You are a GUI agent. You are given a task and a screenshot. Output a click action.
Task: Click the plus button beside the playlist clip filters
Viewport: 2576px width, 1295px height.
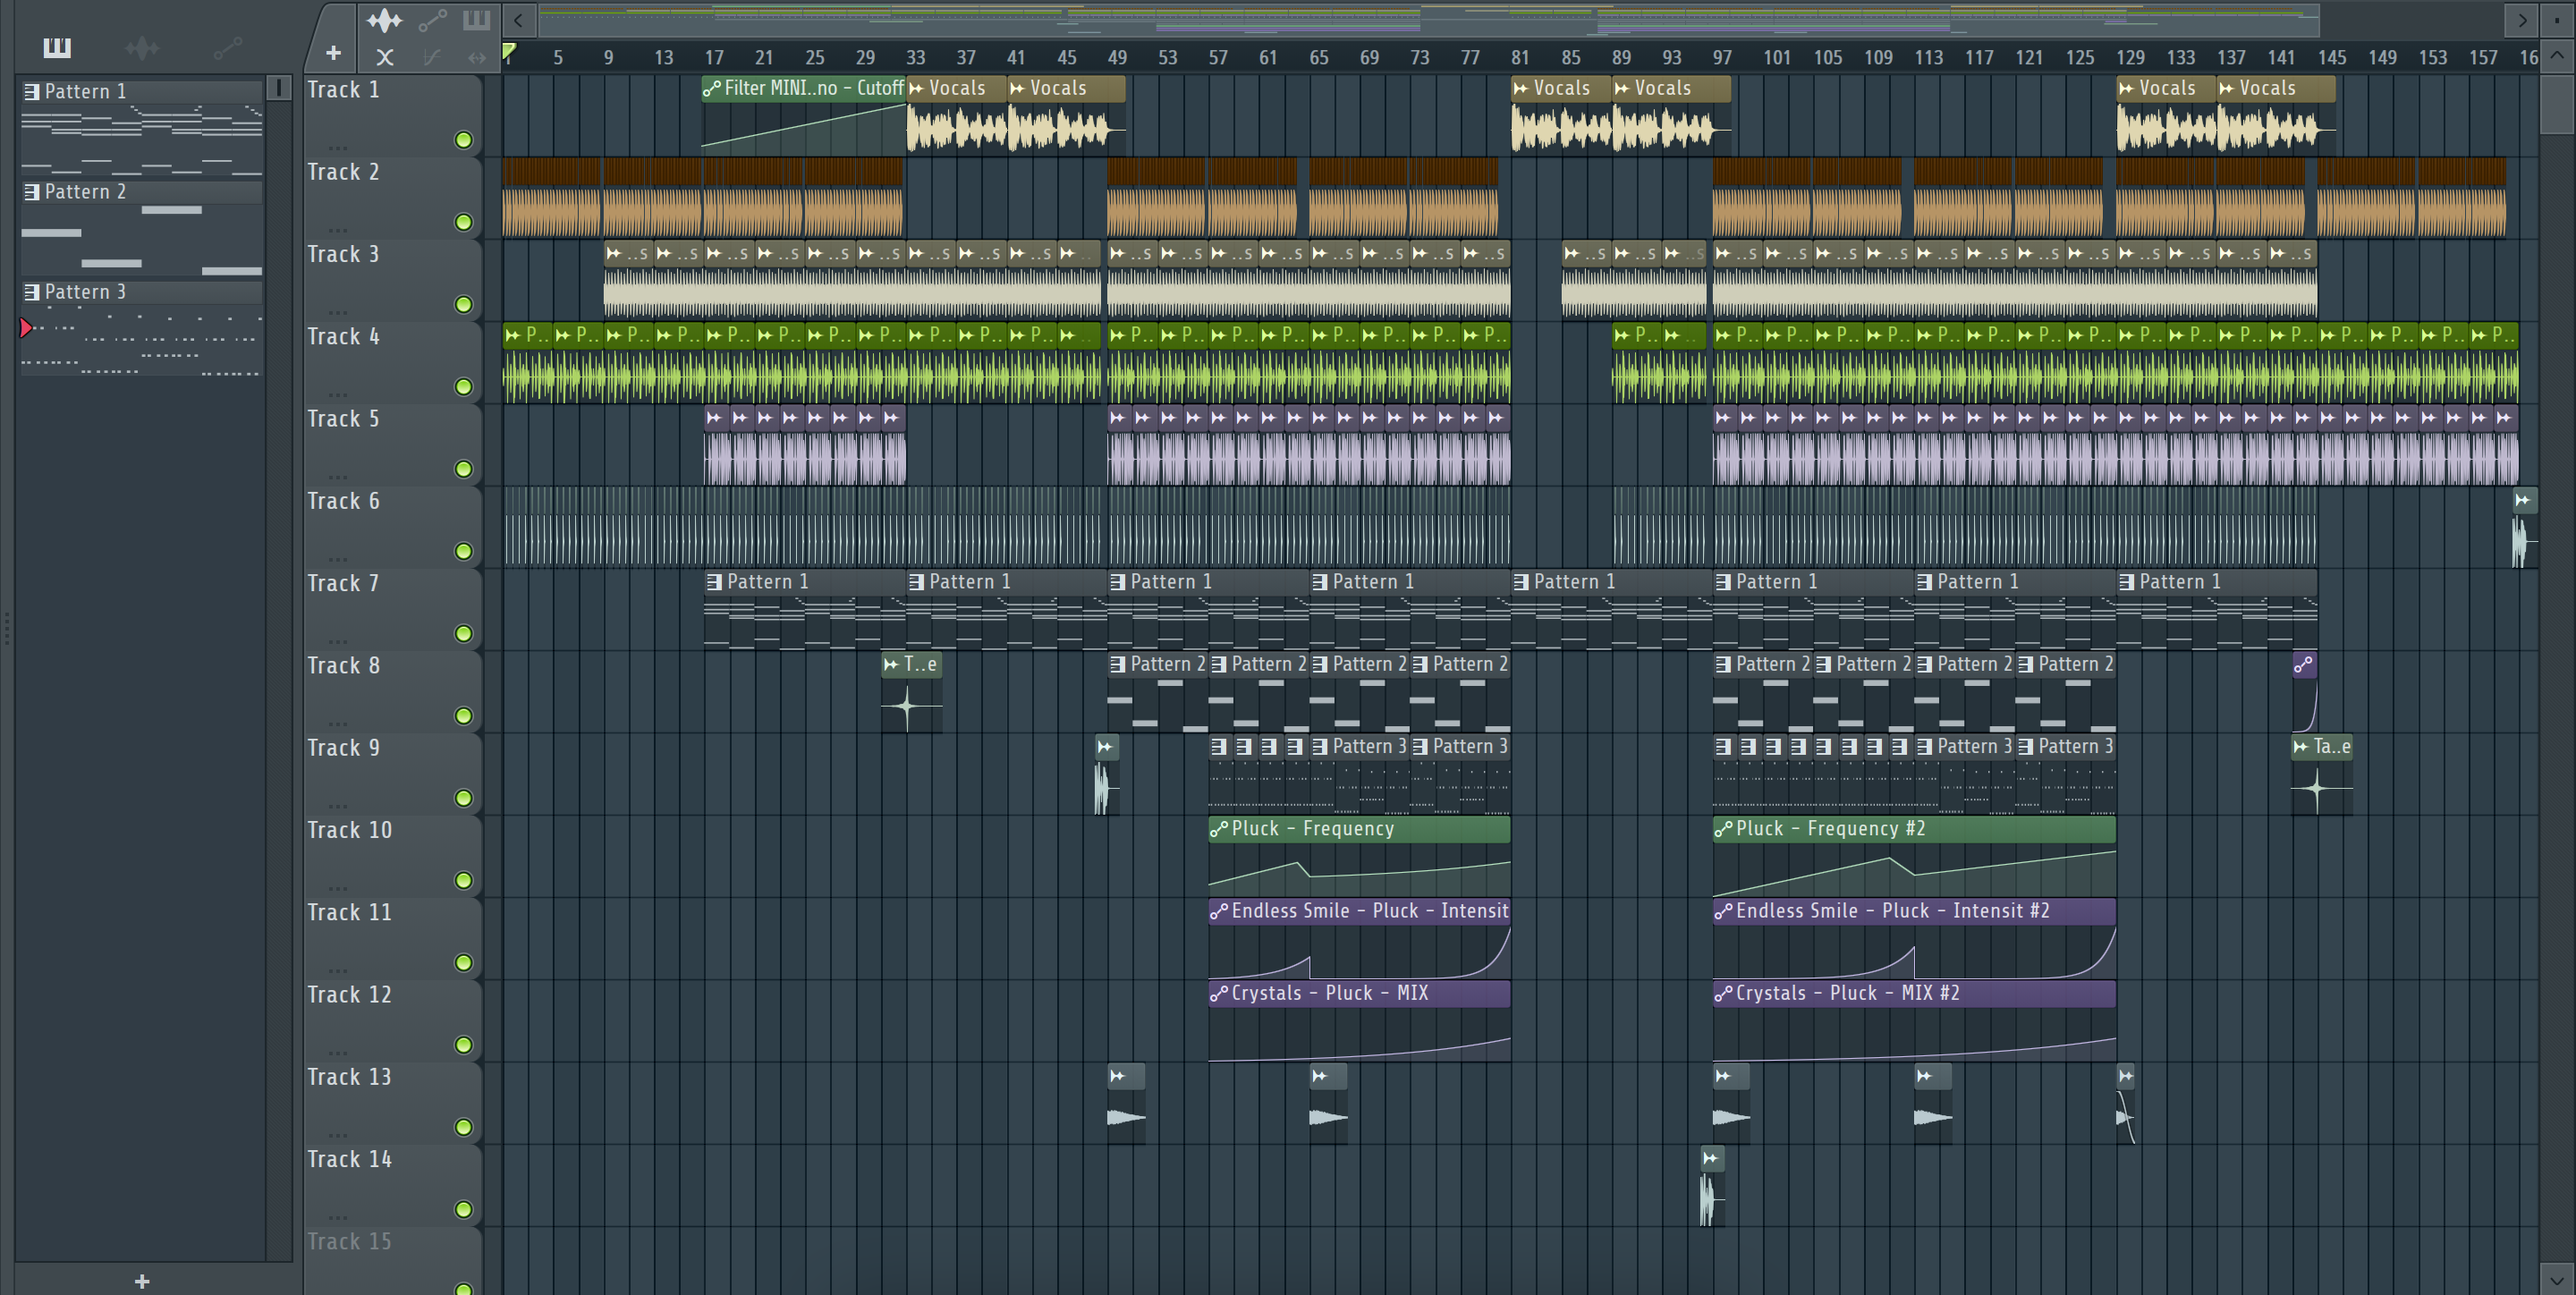(x=333, y=52)
